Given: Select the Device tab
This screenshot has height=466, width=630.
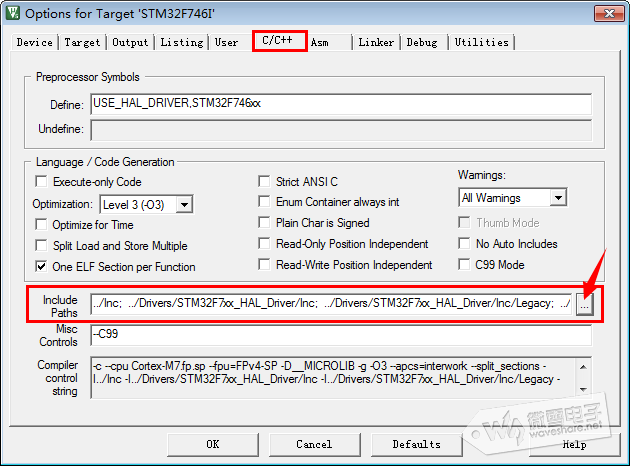Looking at the screenshot, I should (35, 43).
